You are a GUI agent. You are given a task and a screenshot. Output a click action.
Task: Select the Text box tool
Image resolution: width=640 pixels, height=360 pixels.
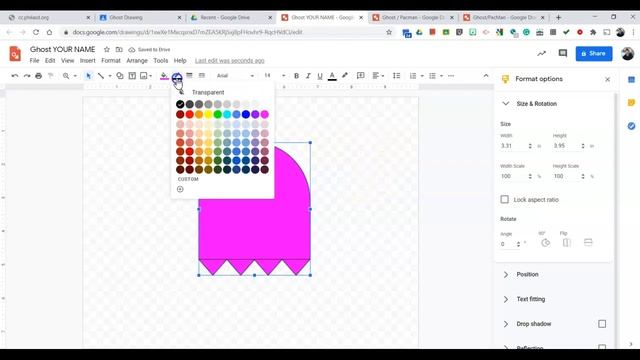click(x=132, y=76)
